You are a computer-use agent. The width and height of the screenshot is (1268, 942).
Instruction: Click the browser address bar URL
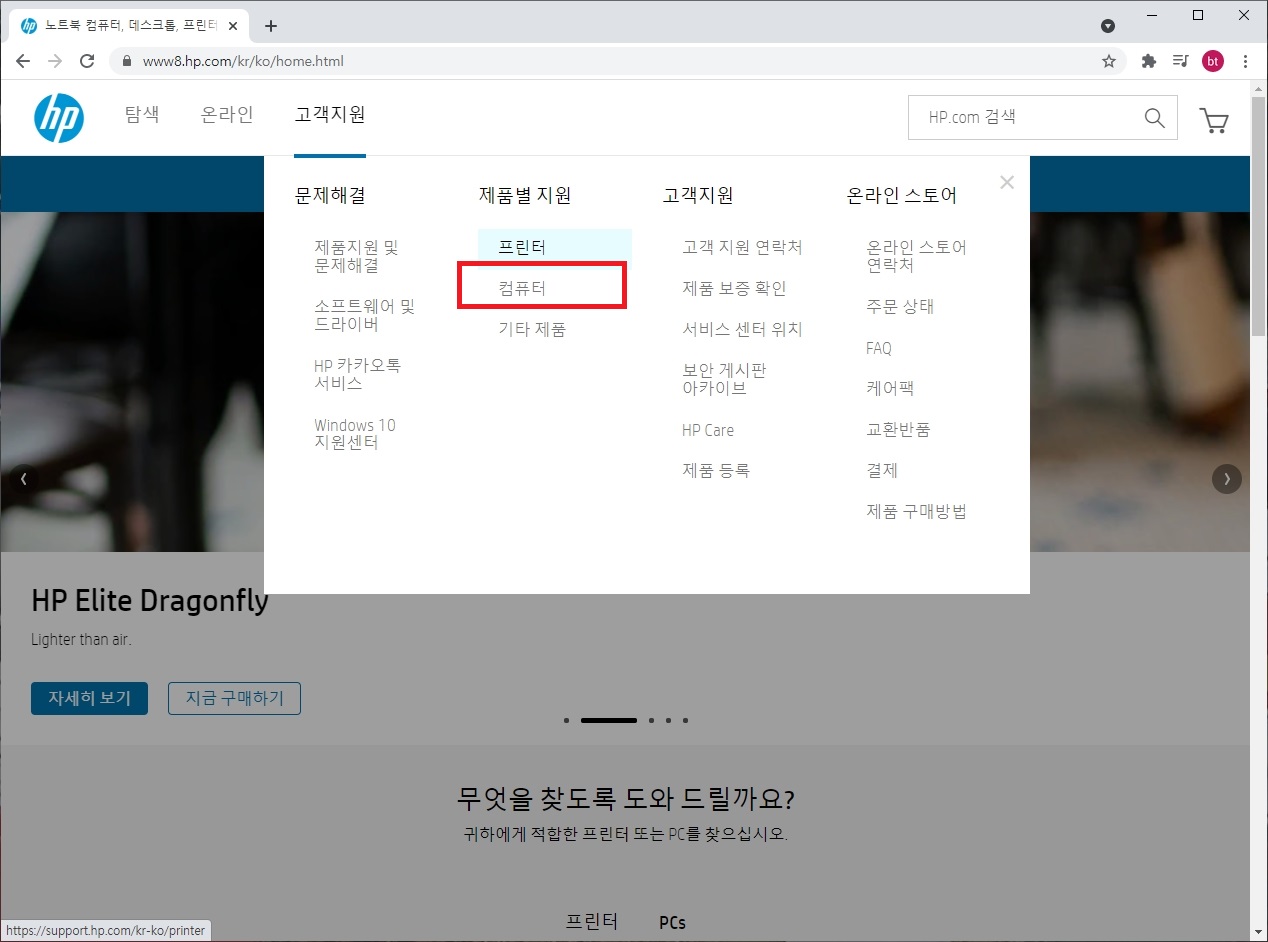pyautogui.click(x=243, y=61)
